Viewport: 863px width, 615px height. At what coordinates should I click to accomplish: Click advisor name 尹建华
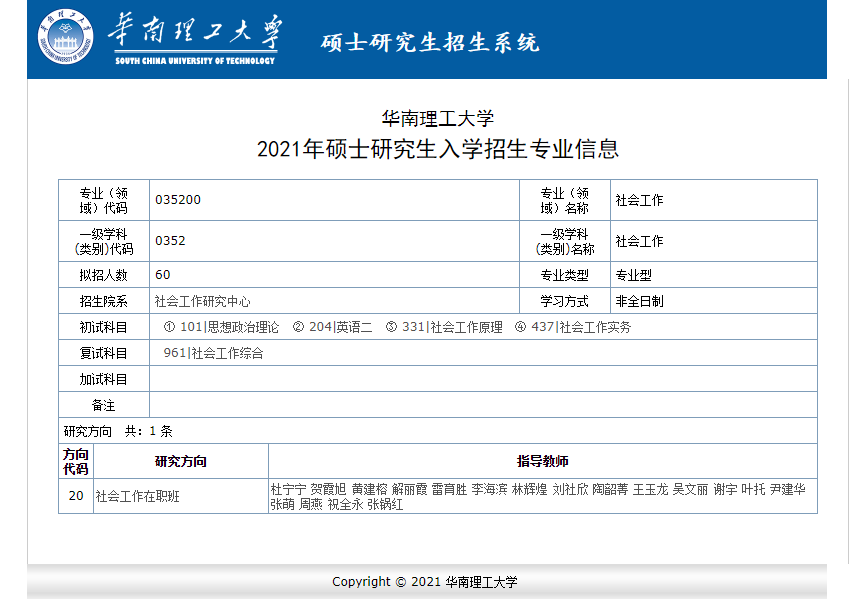click(788, 489)
